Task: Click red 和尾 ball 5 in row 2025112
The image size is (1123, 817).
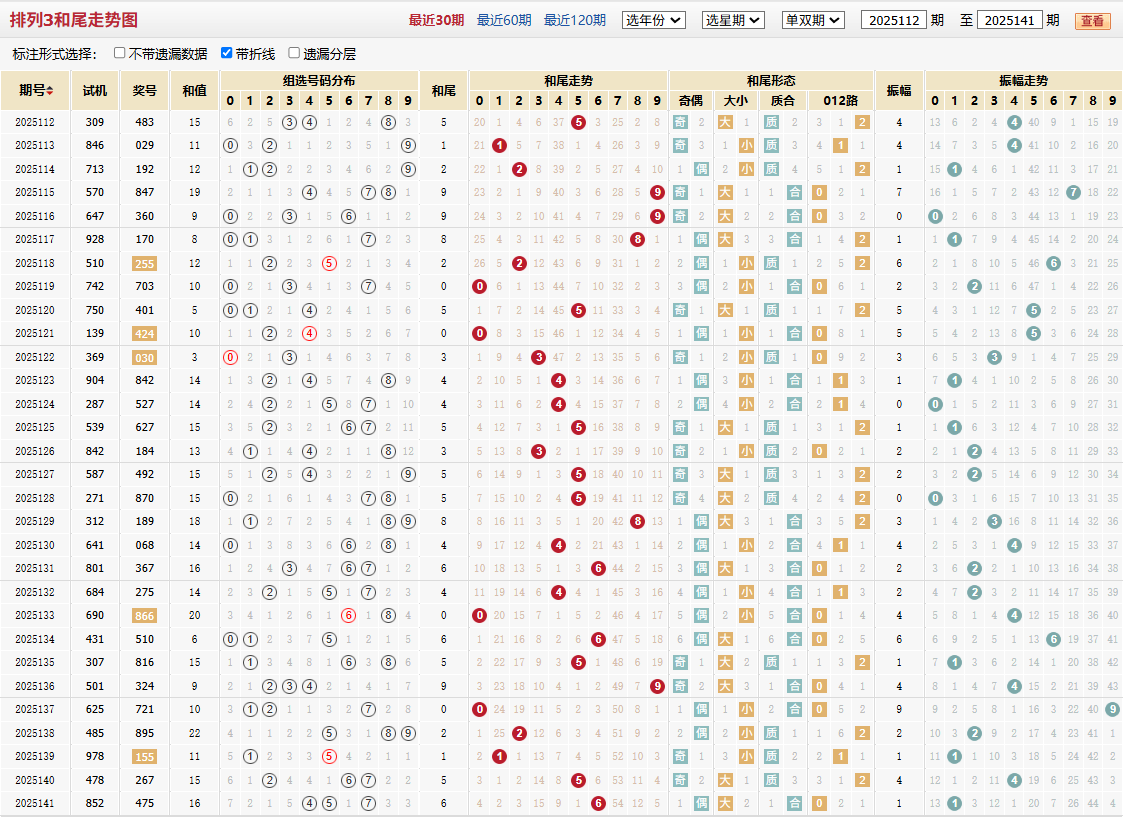Action: (x=579, y=122)
